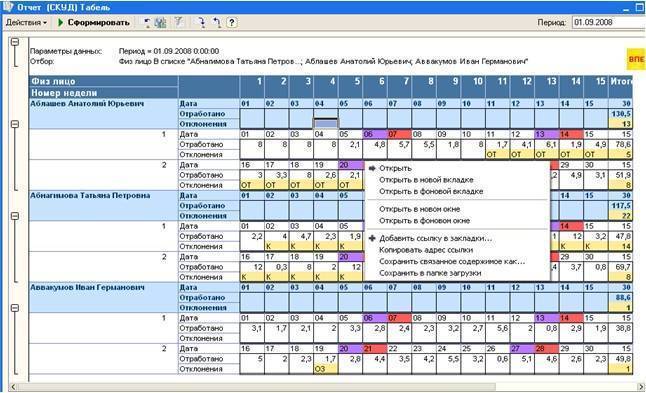The image size is (646, 393).
Task: Click the yellow ОЗ deviation cell
Action: (325, 369)
